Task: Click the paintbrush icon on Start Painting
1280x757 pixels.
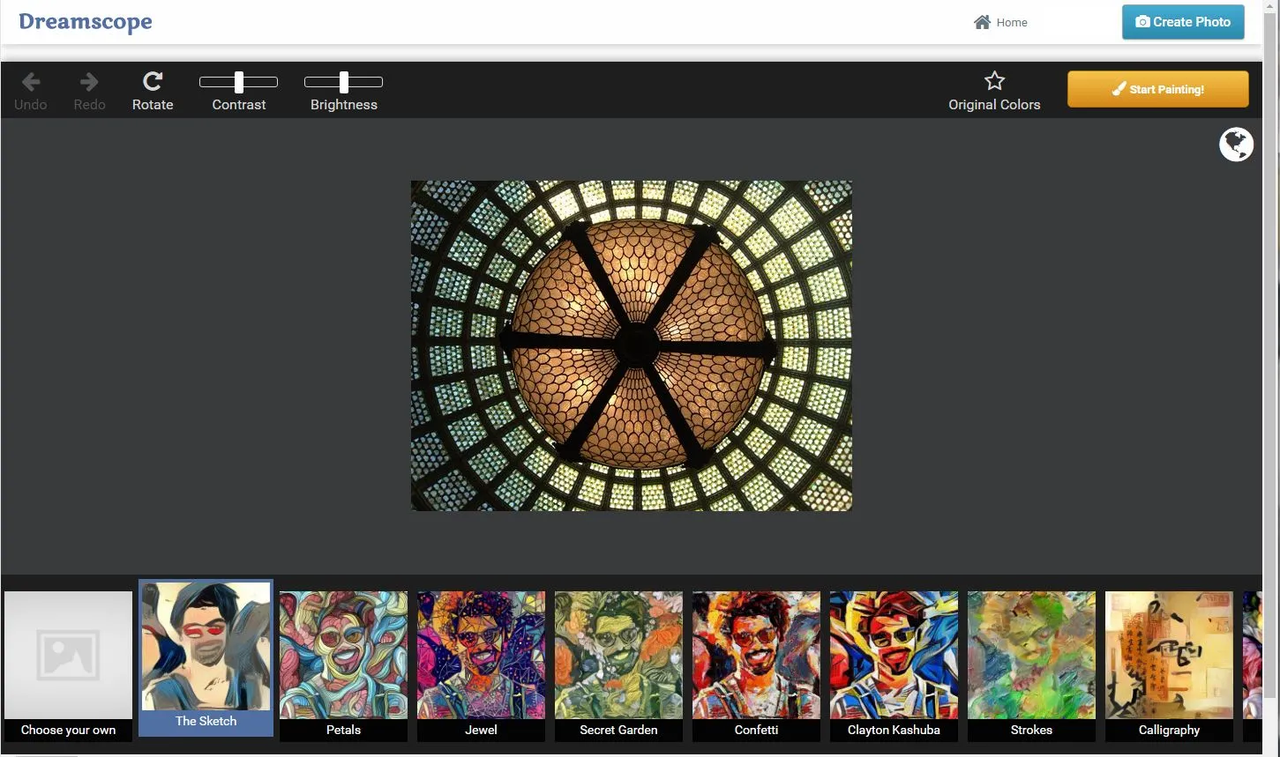Action: pyautogui.click(x=1118, y=89)
